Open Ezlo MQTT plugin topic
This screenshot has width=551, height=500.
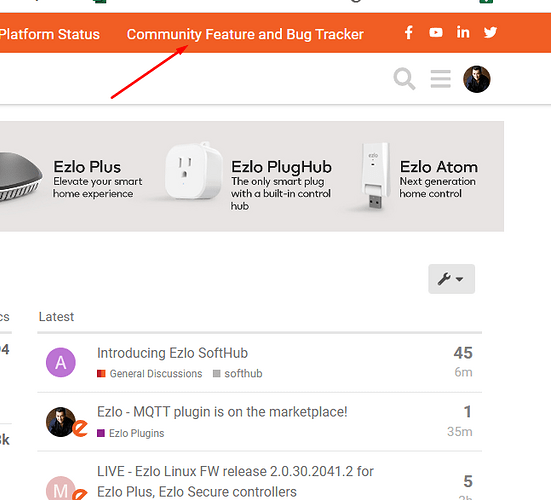pyautogui.click(x=222, y=412)
